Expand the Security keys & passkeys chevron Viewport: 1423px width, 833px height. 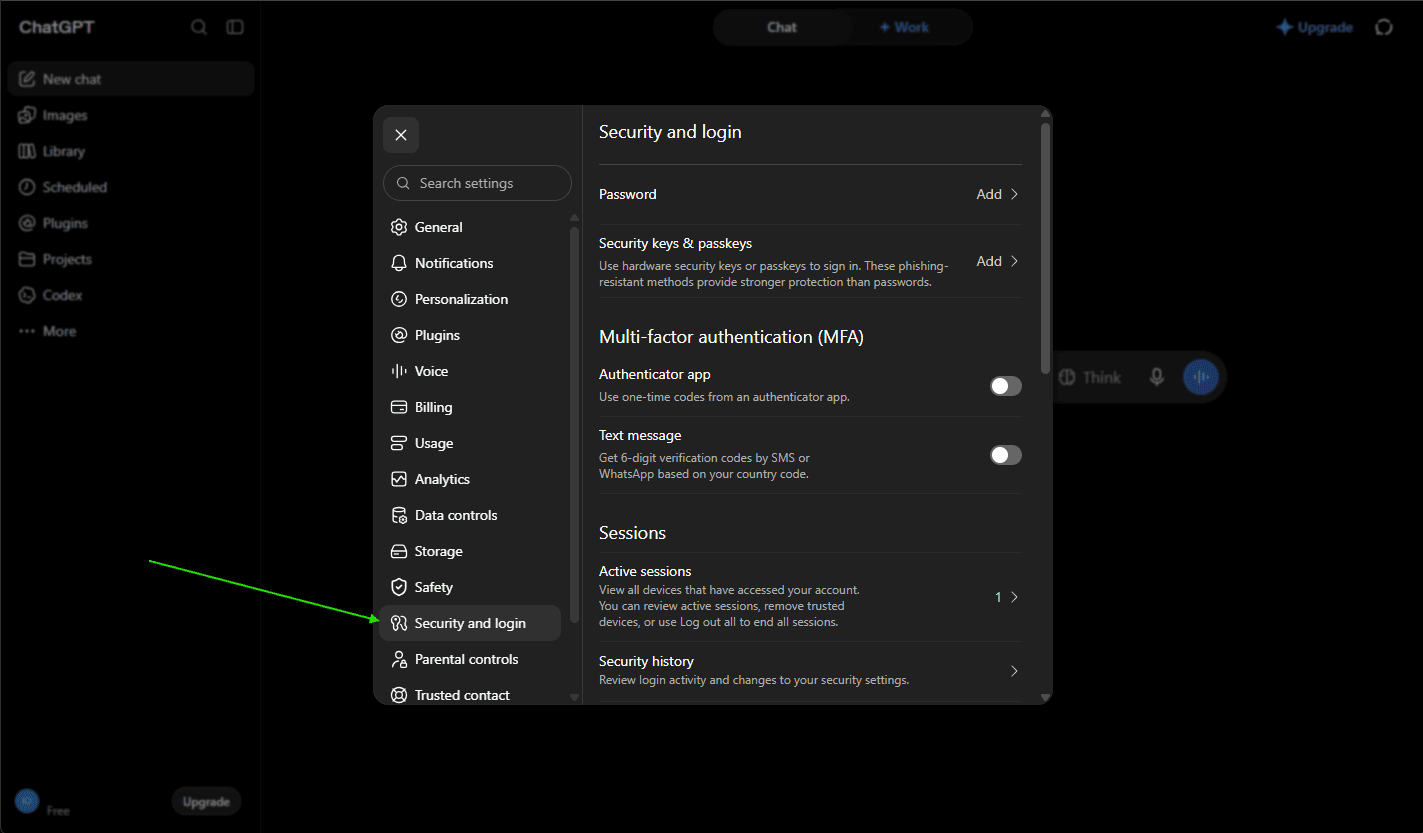tap(1014, 261)
